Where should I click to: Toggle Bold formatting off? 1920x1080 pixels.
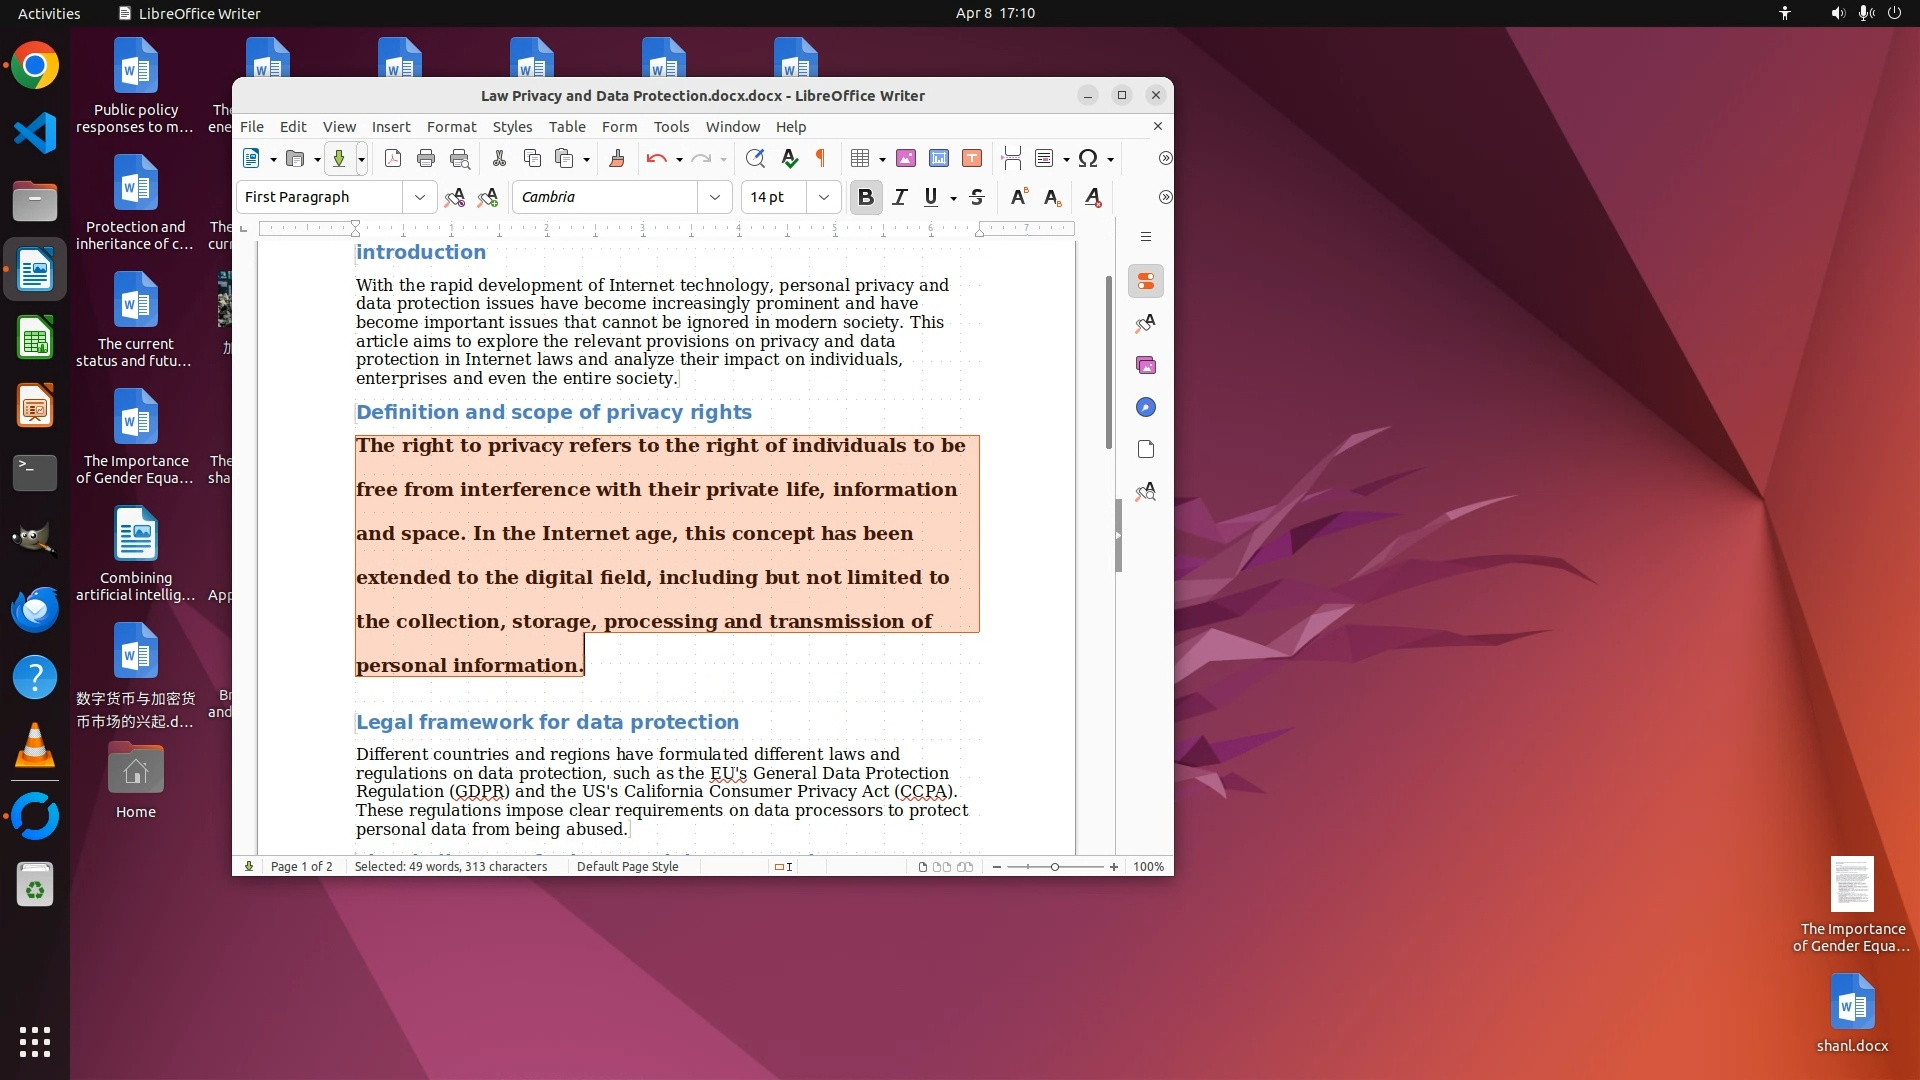click(866, 198)
